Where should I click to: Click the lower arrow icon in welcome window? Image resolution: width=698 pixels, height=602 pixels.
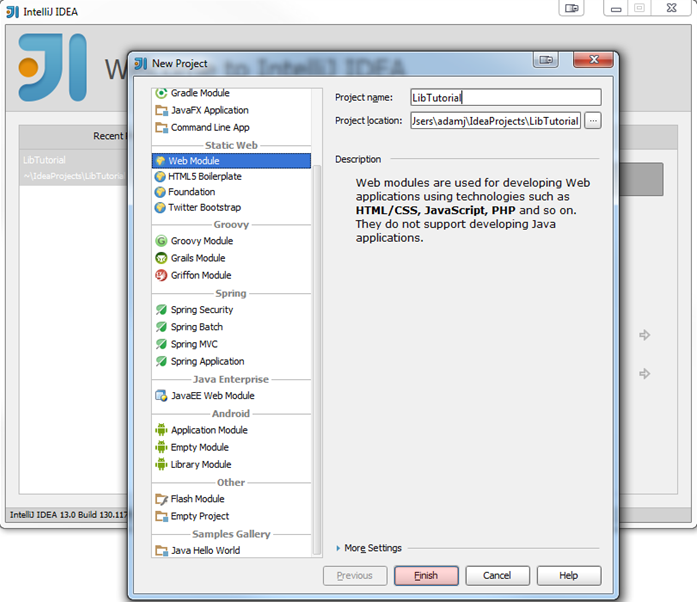[645, 374]
